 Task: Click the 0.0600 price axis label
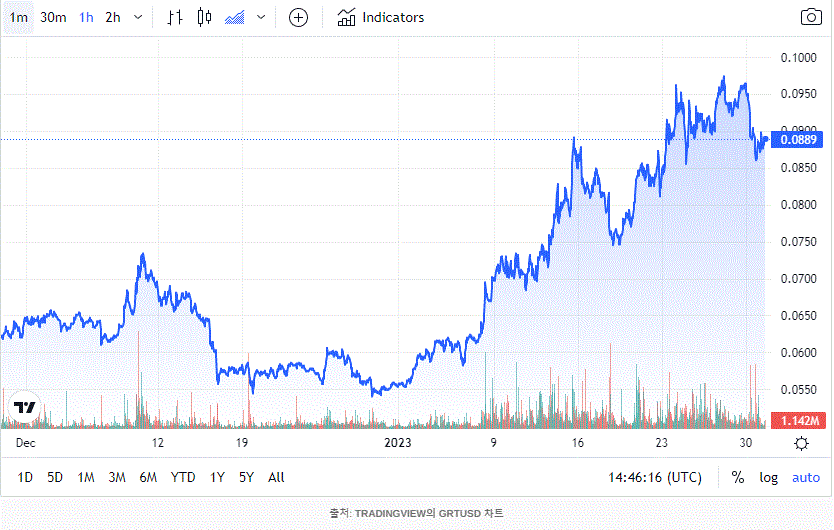(798, 353)
